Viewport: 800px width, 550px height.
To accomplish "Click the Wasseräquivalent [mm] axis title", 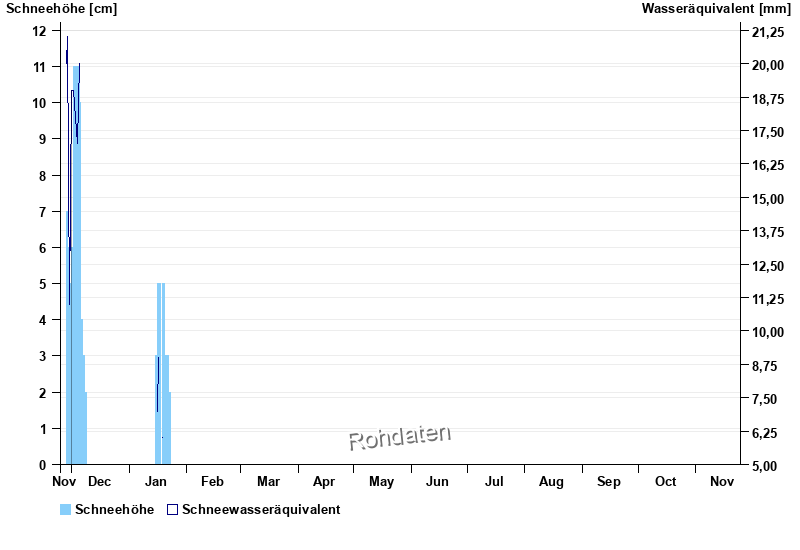I will 715,9.
